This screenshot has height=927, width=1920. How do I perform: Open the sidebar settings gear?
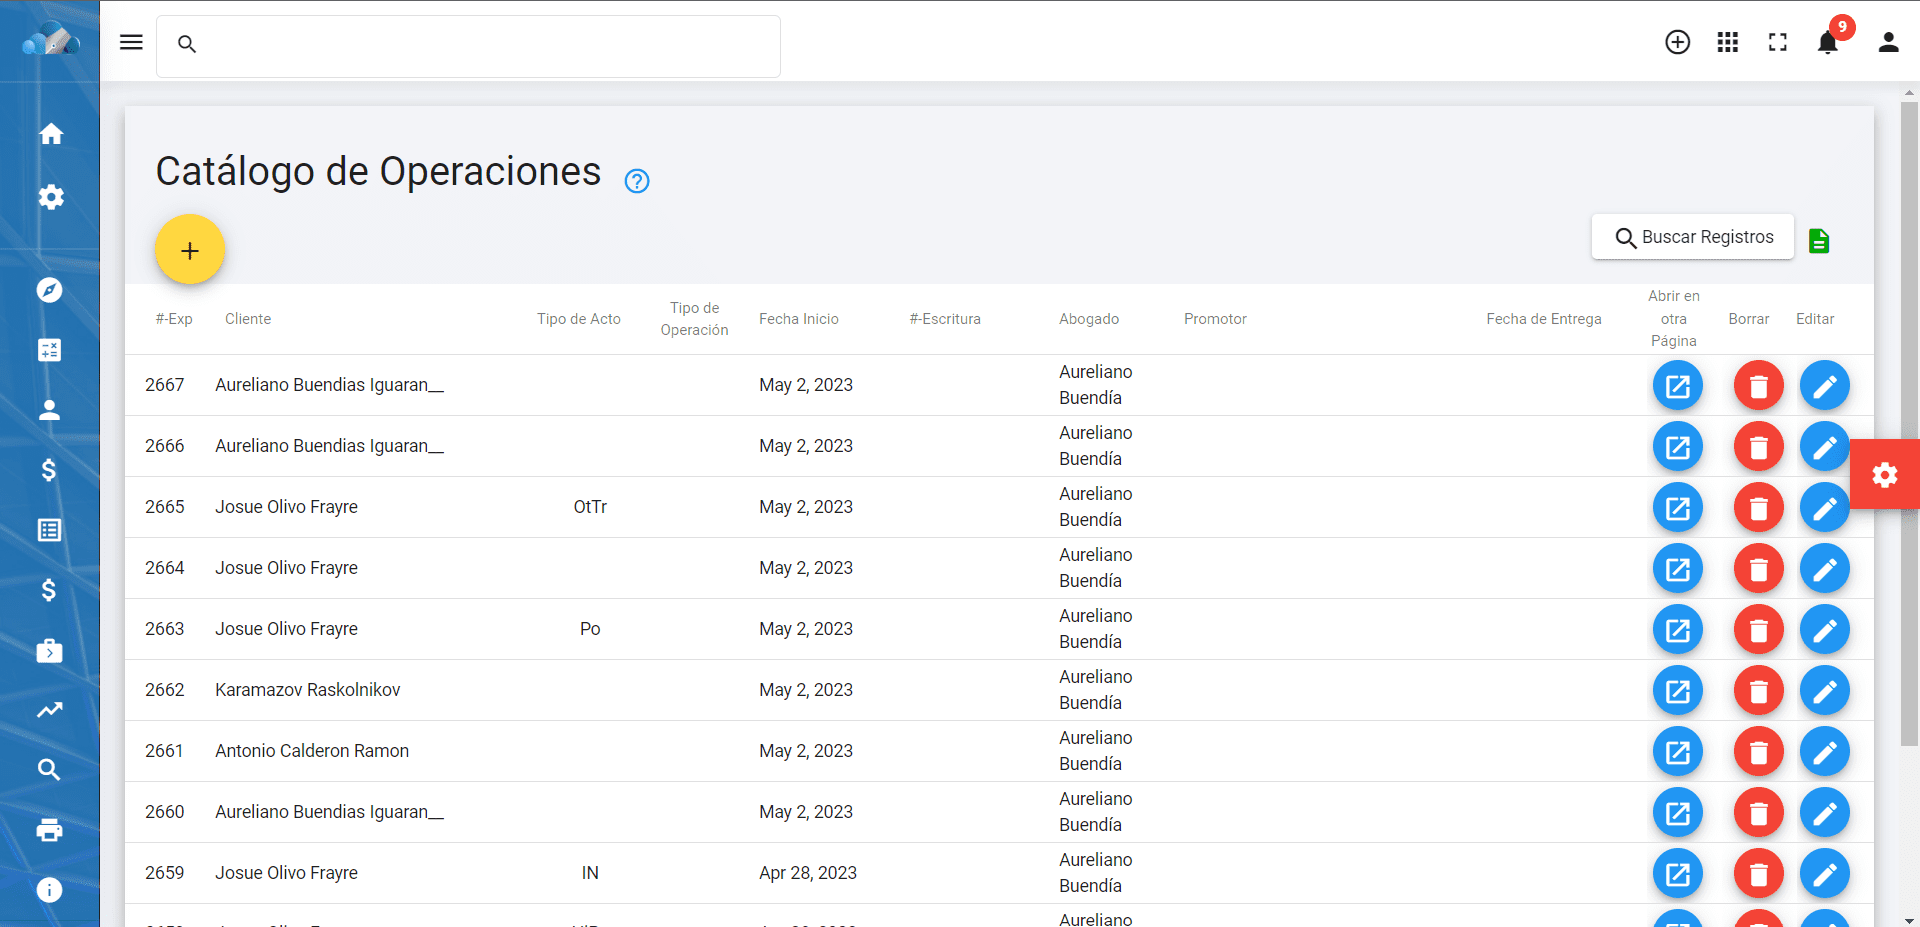[50, 197]
